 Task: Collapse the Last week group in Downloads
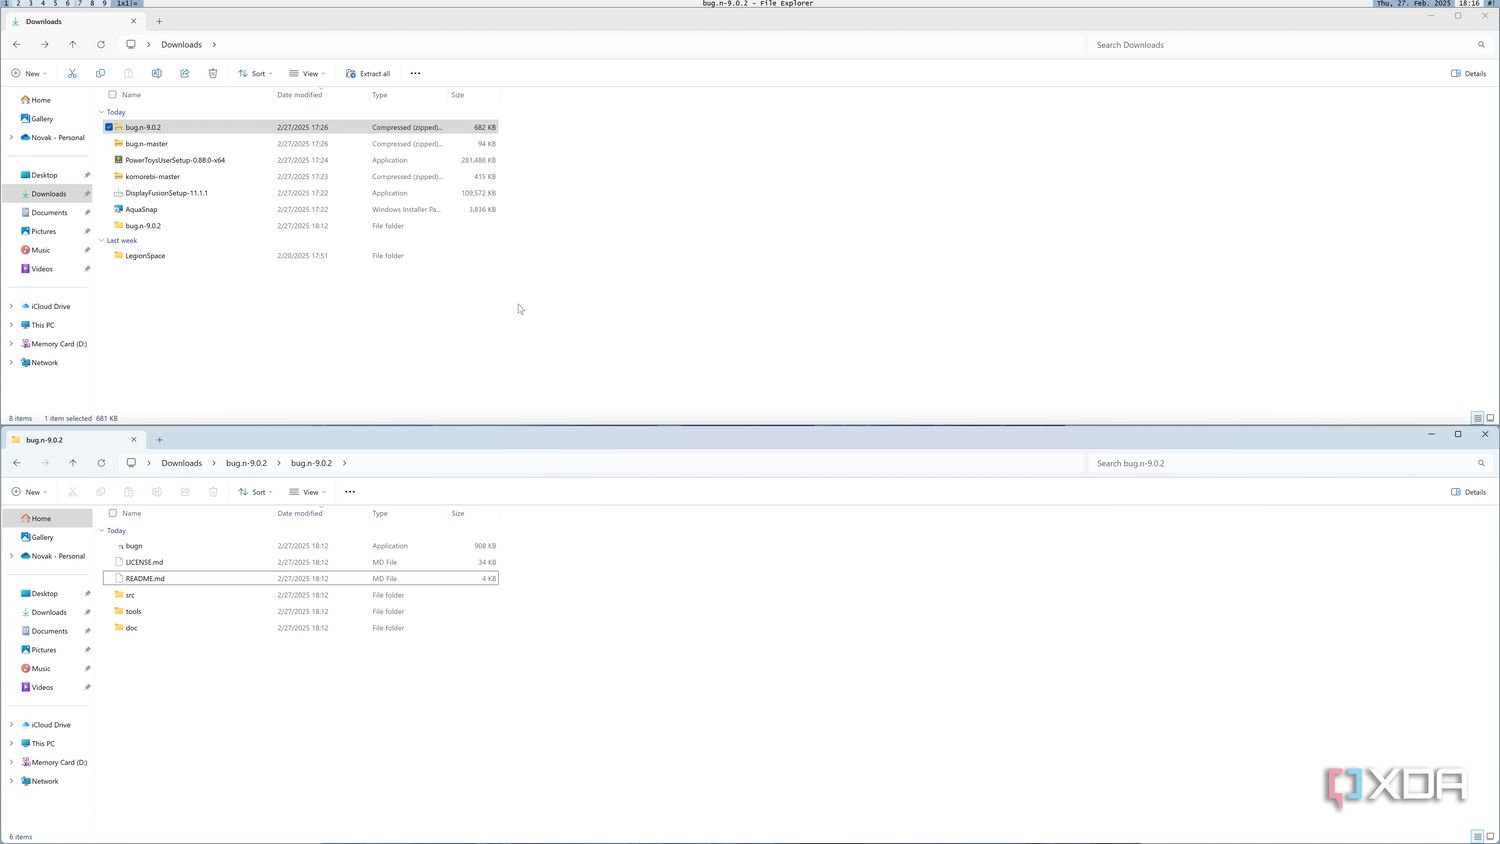coord(102,241)
